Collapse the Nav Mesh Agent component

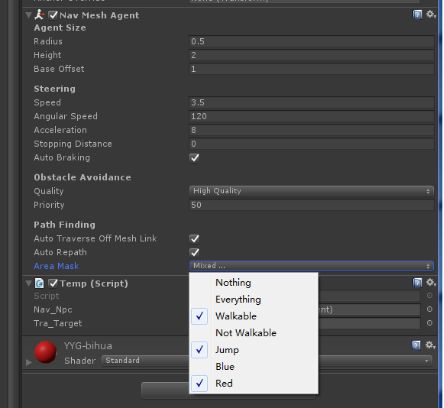pyautogui.click(x=29, y=15)
